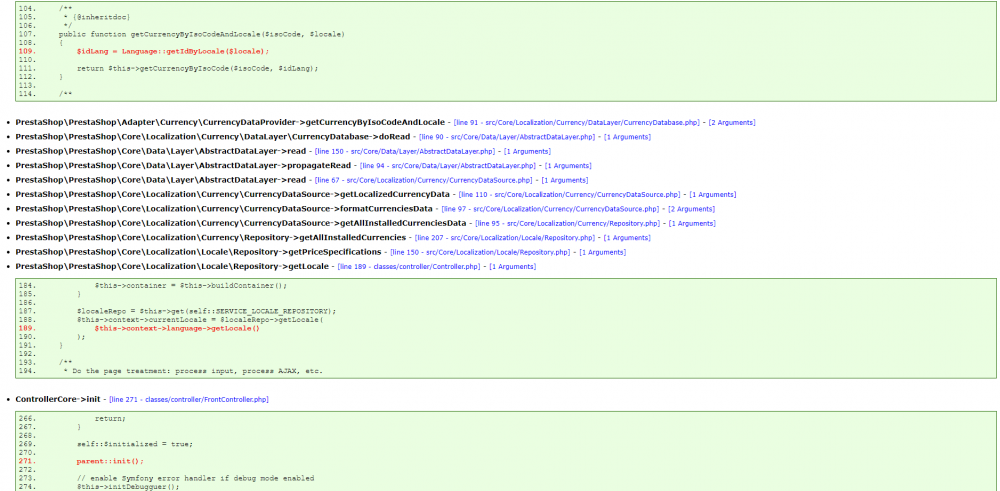This screenshot has width=1000, height=491.
Task: Open the line 94 AbstractDataLayer.php link
Action: (448, 166)
